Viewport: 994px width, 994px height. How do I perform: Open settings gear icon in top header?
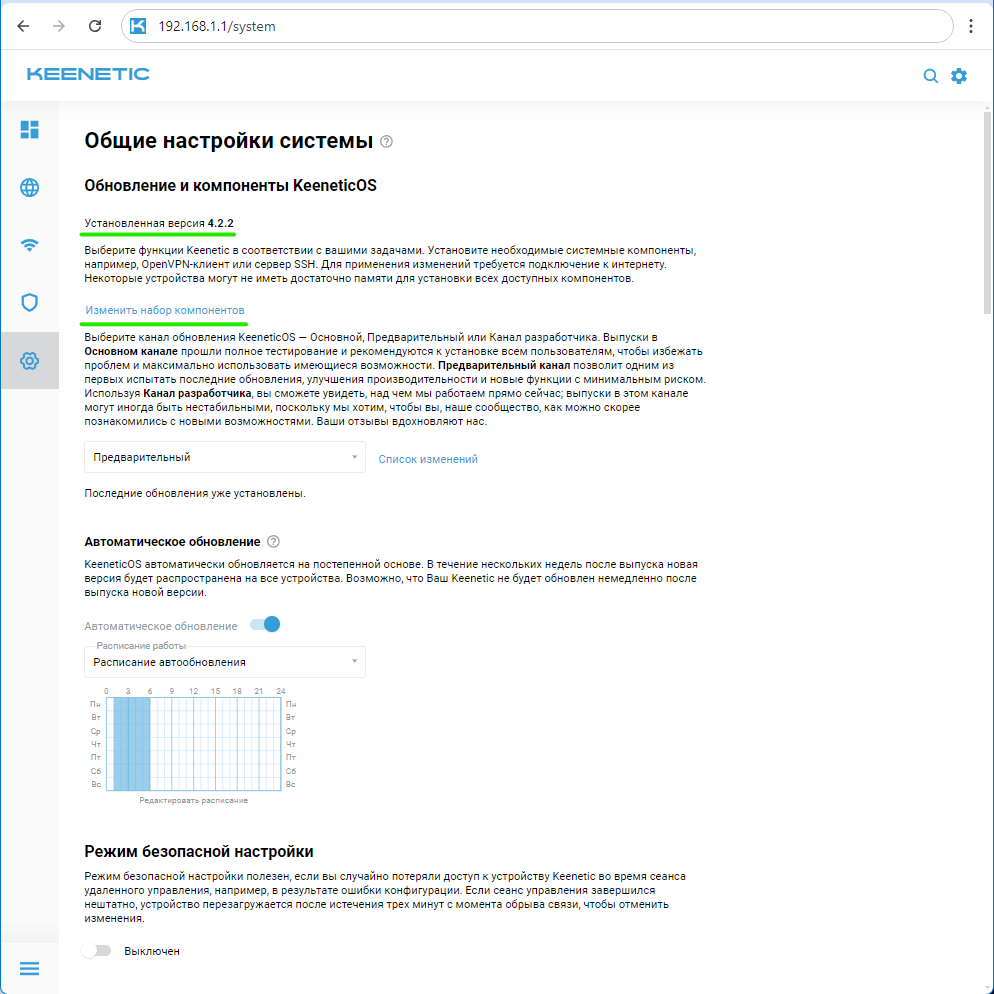959,76
